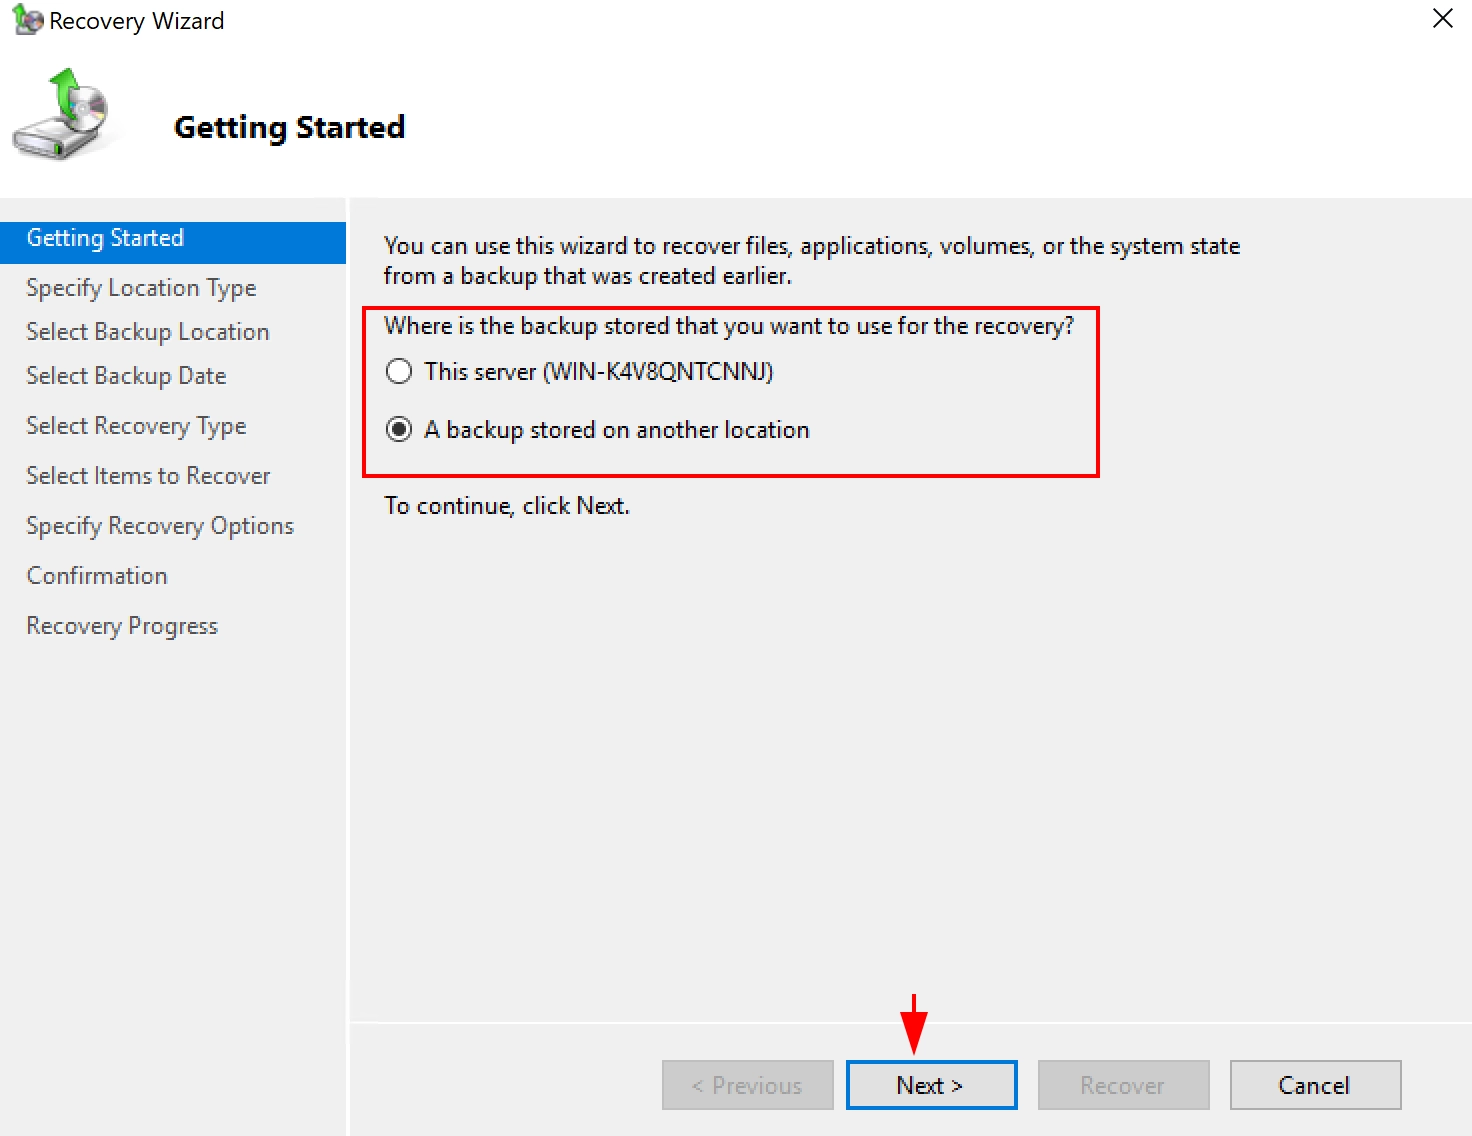Click the greyed-out Recover button
The width and height of the screenshot is (1472, 1136).
(x=1122, y=1085)
